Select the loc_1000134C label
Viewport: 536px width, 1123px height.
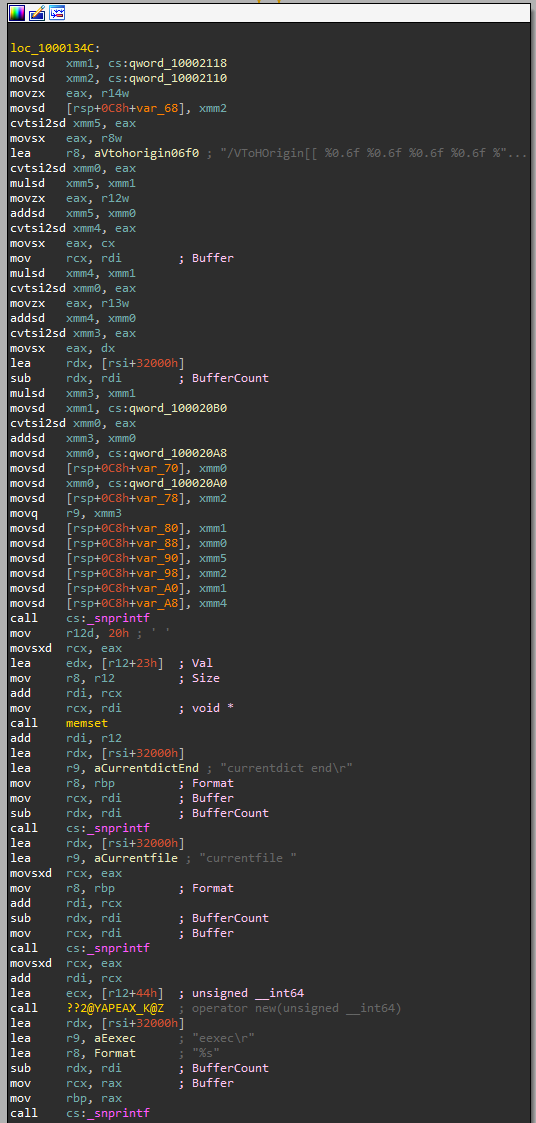tap(55, 49)
